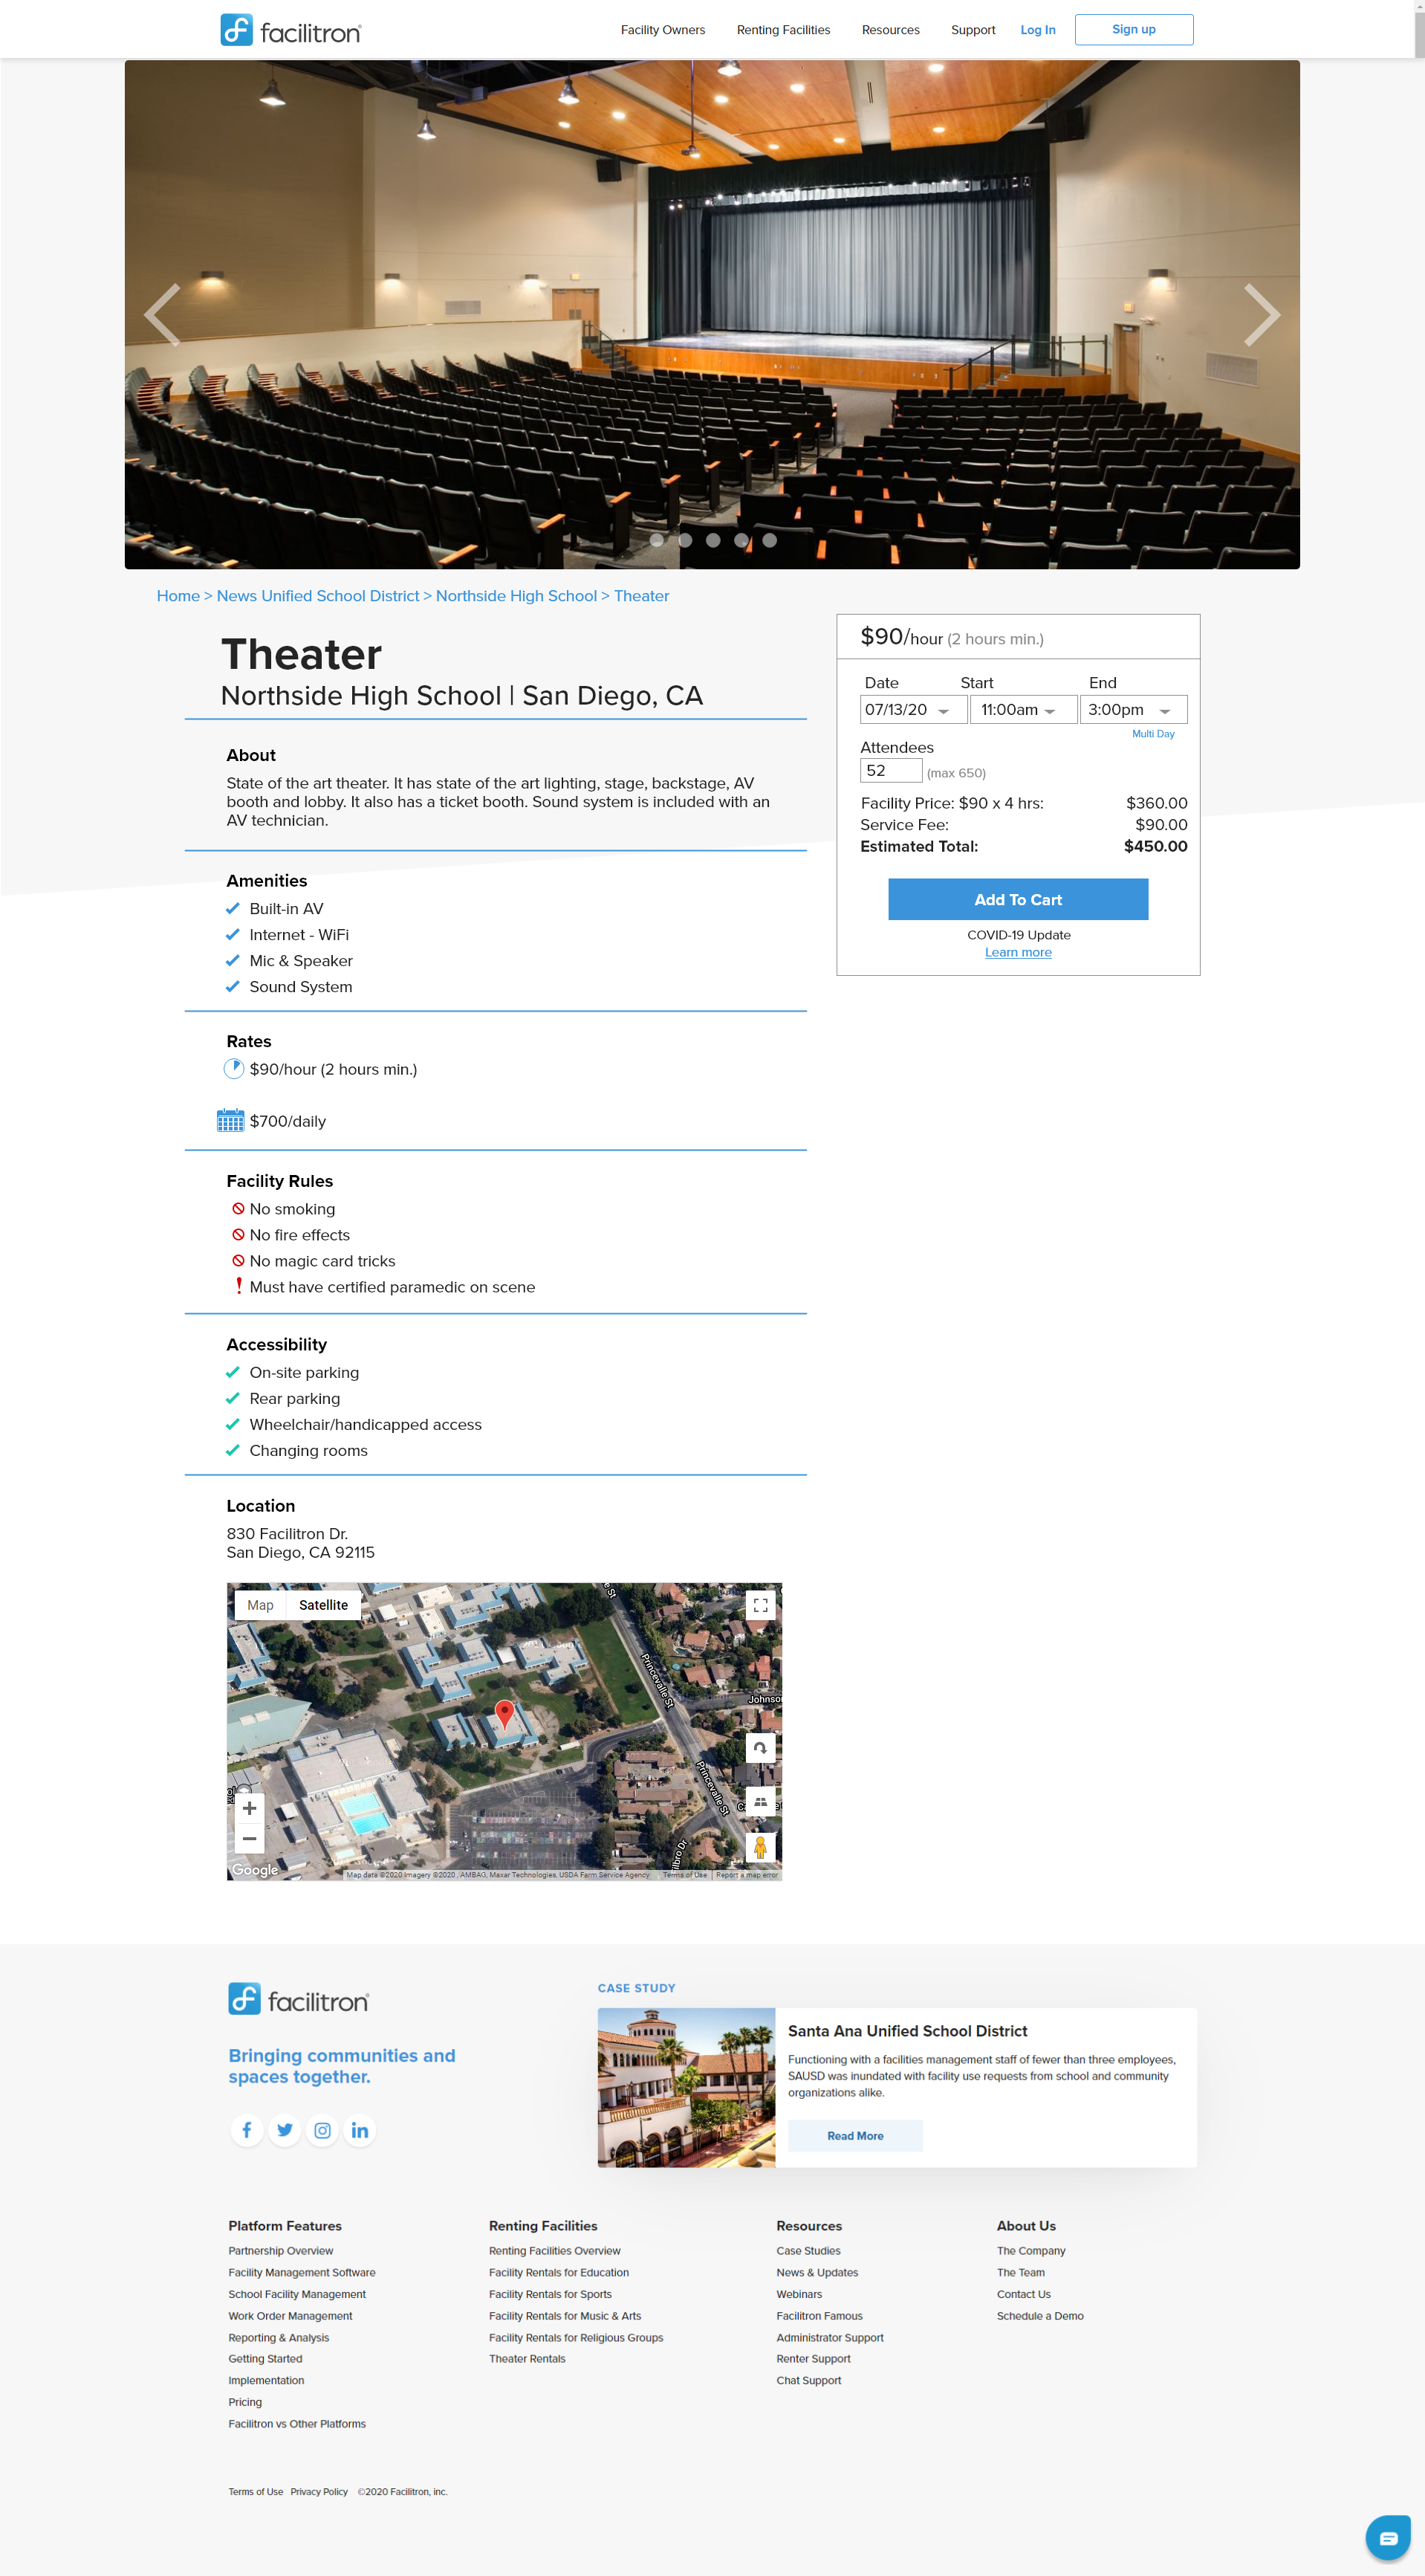This screenshot has height=2576, width=1425.
Task: Click the Sign up button
Action: click(1133, 30)
